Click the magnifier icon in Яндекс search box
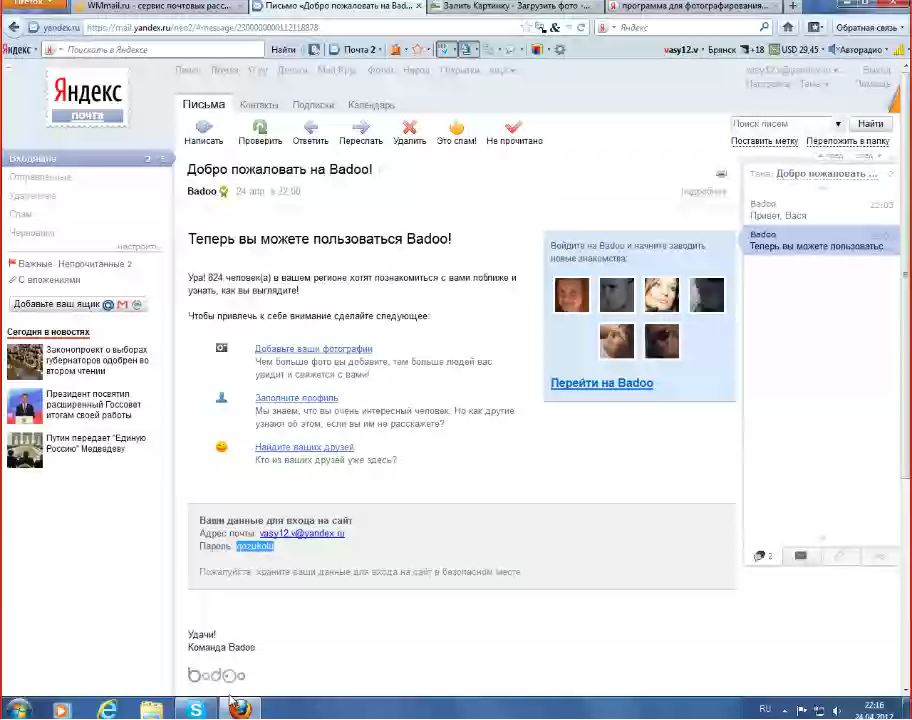The width and height of the screenshot is (912, 720). [764, 27]
